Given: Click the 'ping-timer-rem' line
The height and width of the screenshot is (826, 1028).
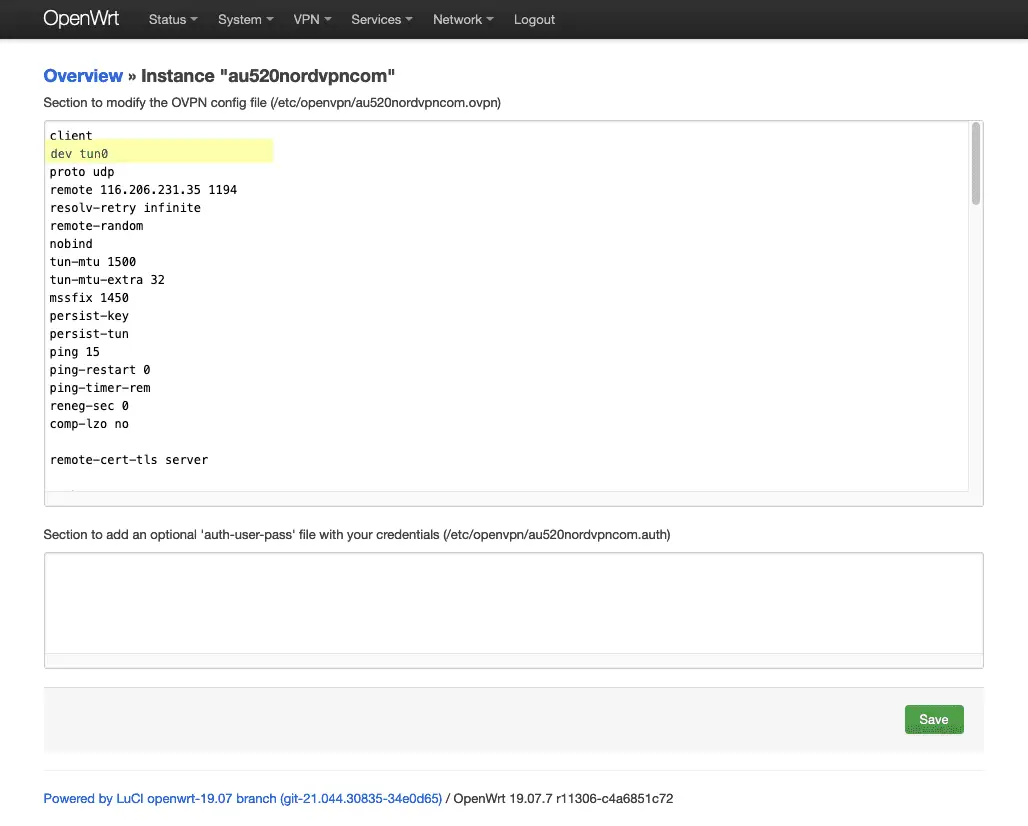Looking at the screenshot, I should tap(100, 388).
